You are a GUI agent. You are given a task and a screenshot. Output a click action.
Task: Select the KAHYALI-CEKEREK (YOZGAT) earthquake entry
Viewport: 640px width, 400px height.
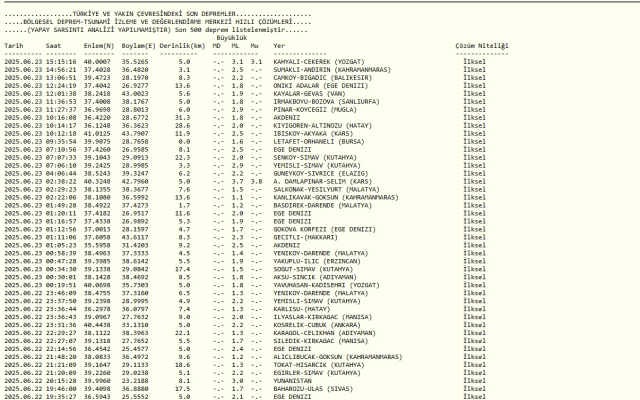(x=318, y=61)
